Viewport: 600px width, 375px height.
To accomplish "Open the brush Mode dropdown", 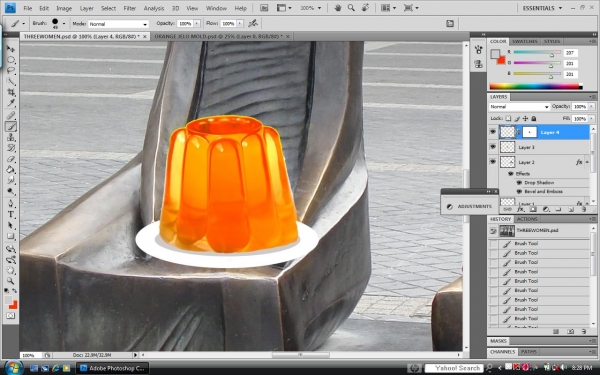I will tap(118, 24).
